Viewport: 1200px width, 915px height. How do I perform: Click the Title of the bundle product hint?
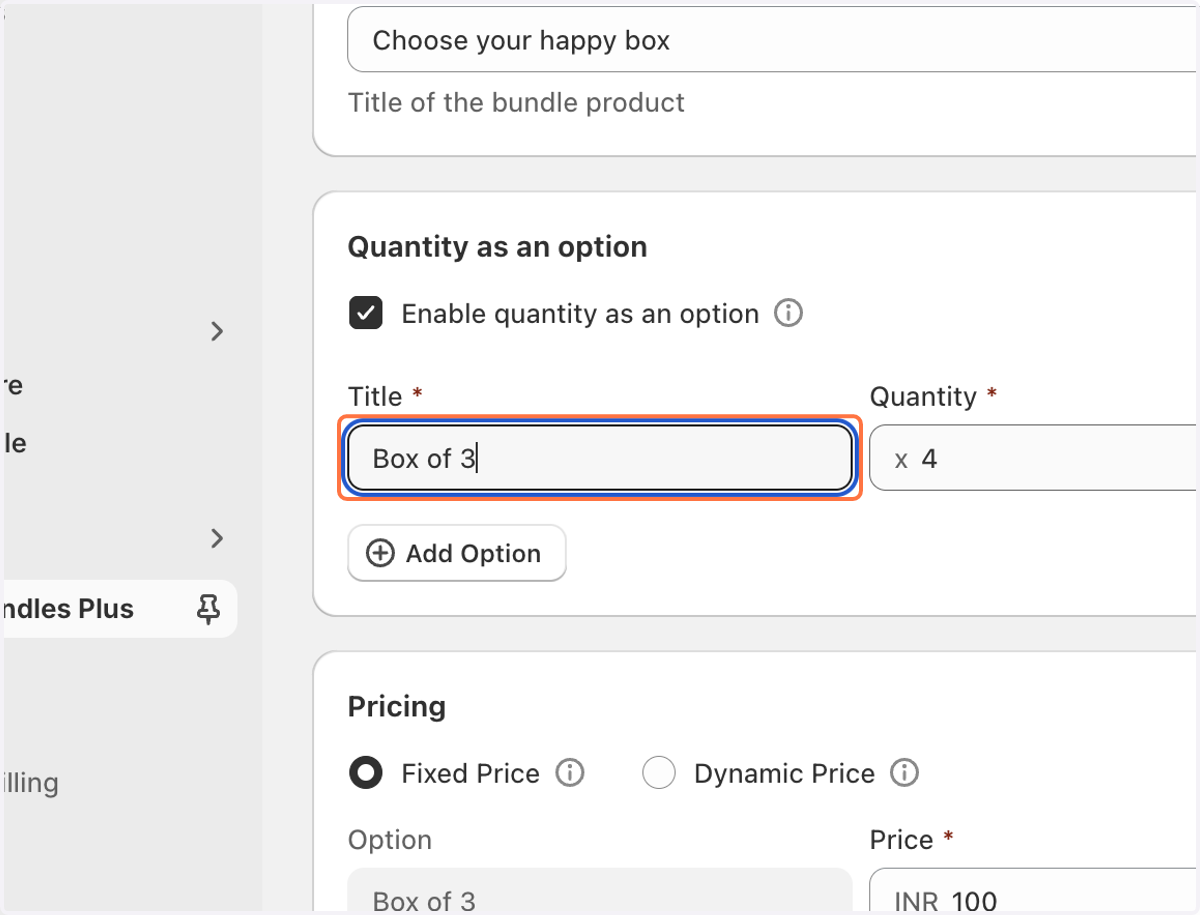[516, 103]
